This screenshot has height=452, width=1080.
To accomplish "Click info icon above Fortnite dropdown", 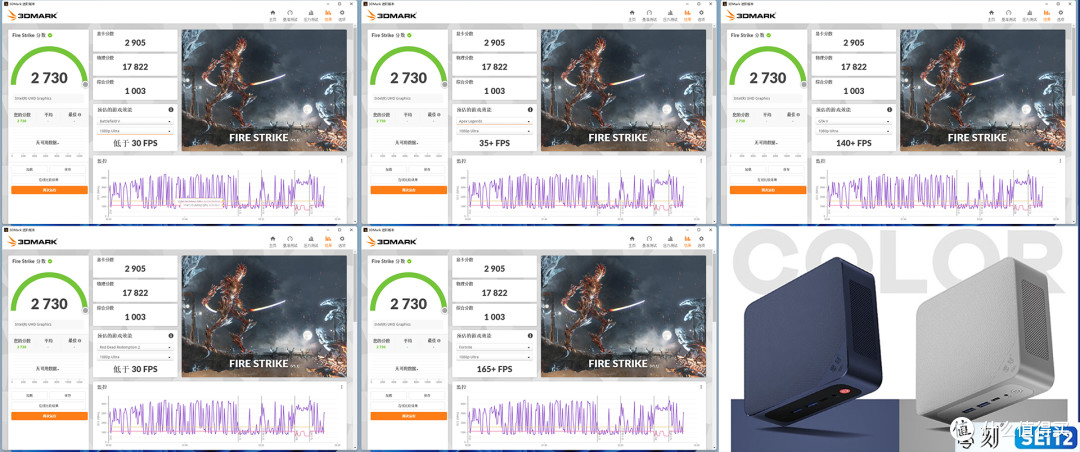I will (529, 336).
